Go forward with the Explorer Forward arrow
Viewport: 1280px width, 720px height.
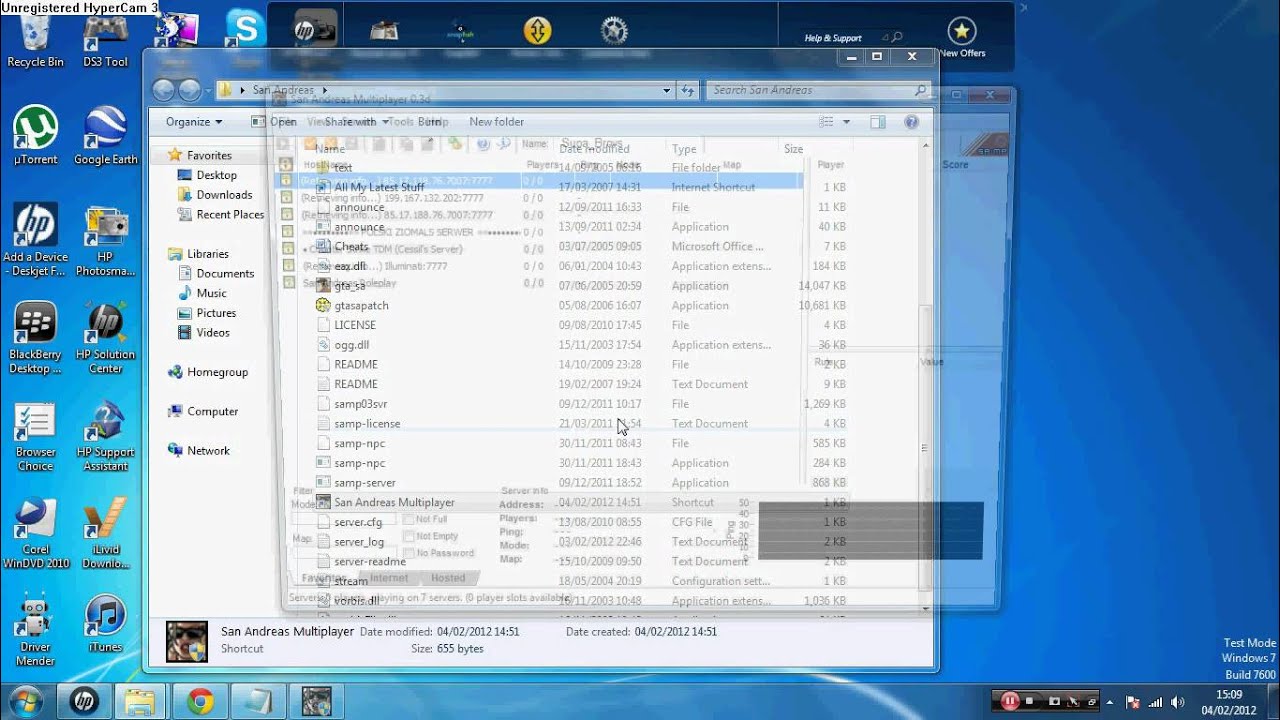(189, 90)
